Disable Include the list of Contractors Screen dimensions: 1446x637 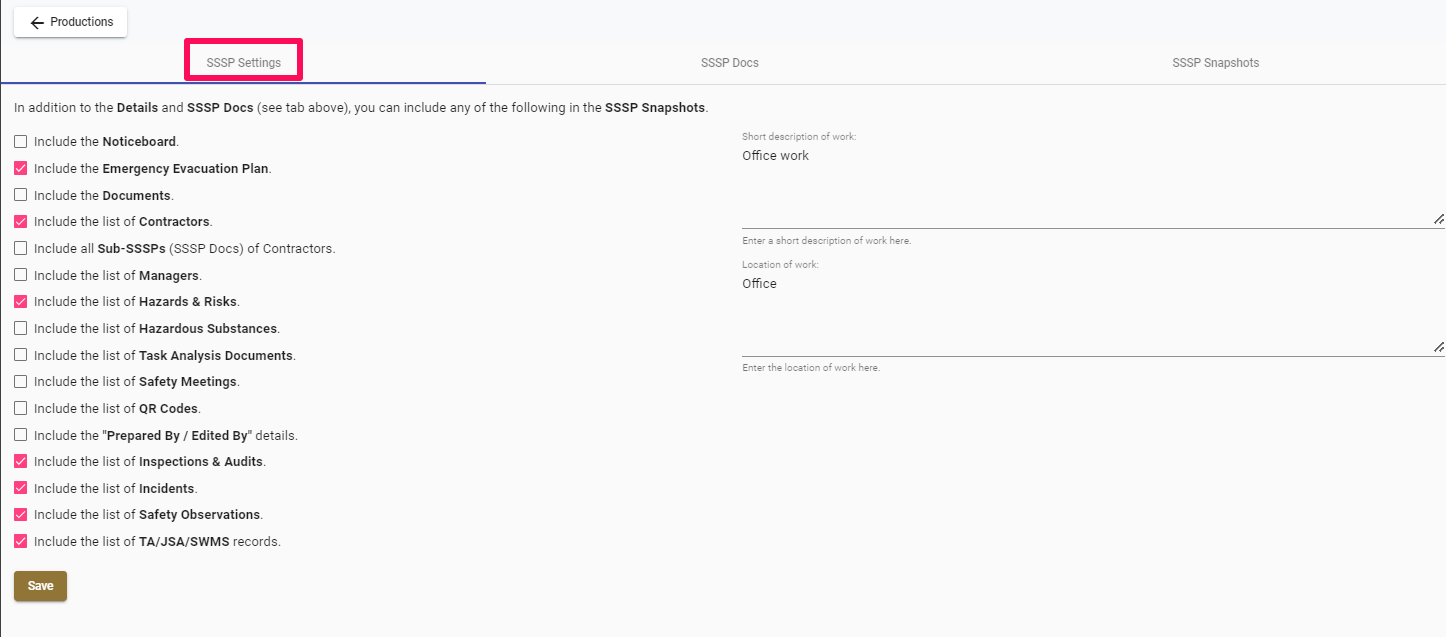(20, 221)
